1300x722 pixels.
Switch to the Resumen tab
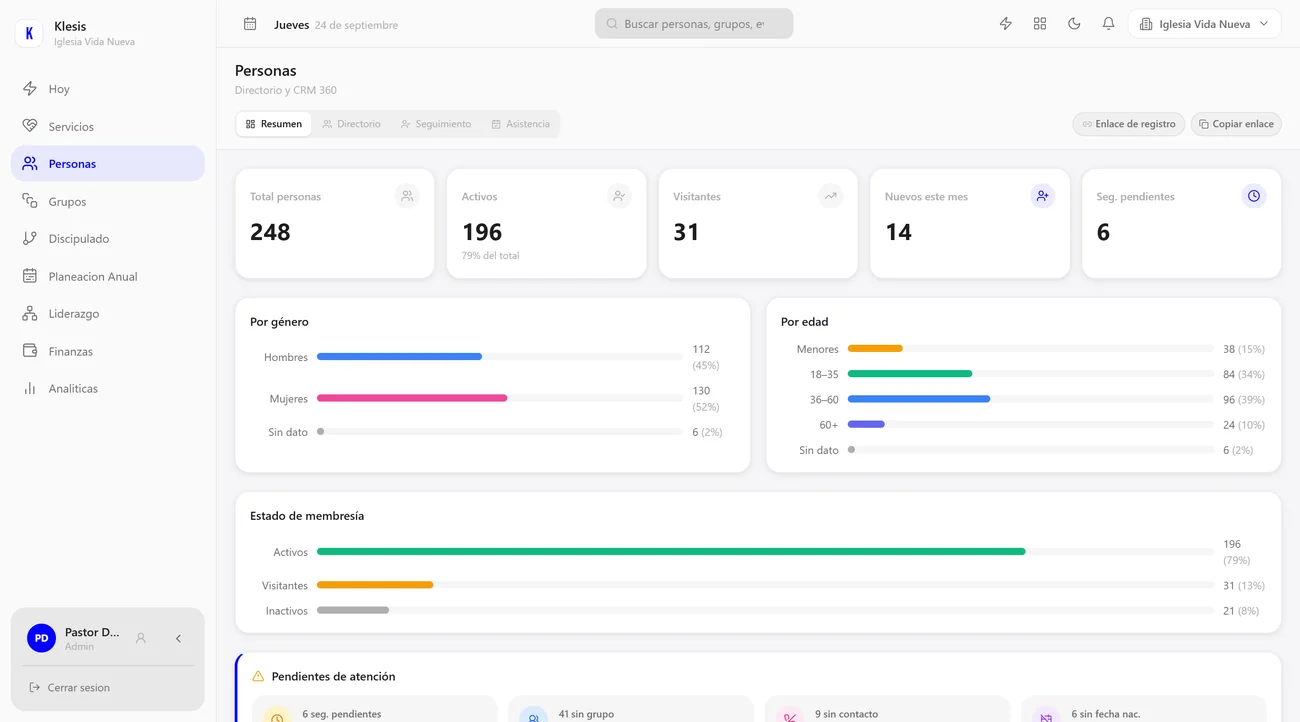click(274, 124)
